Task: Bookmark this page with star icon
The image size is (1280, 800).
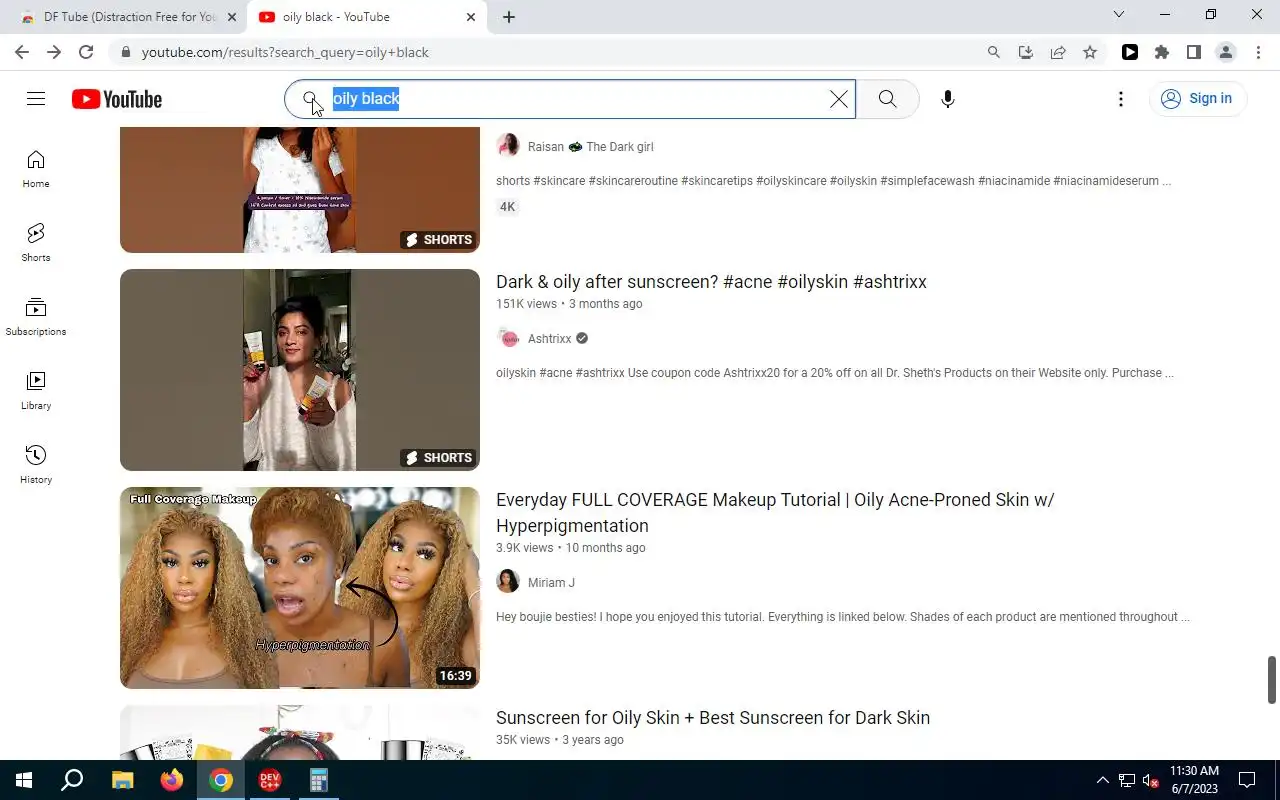Action: (x=1090, y=52)
